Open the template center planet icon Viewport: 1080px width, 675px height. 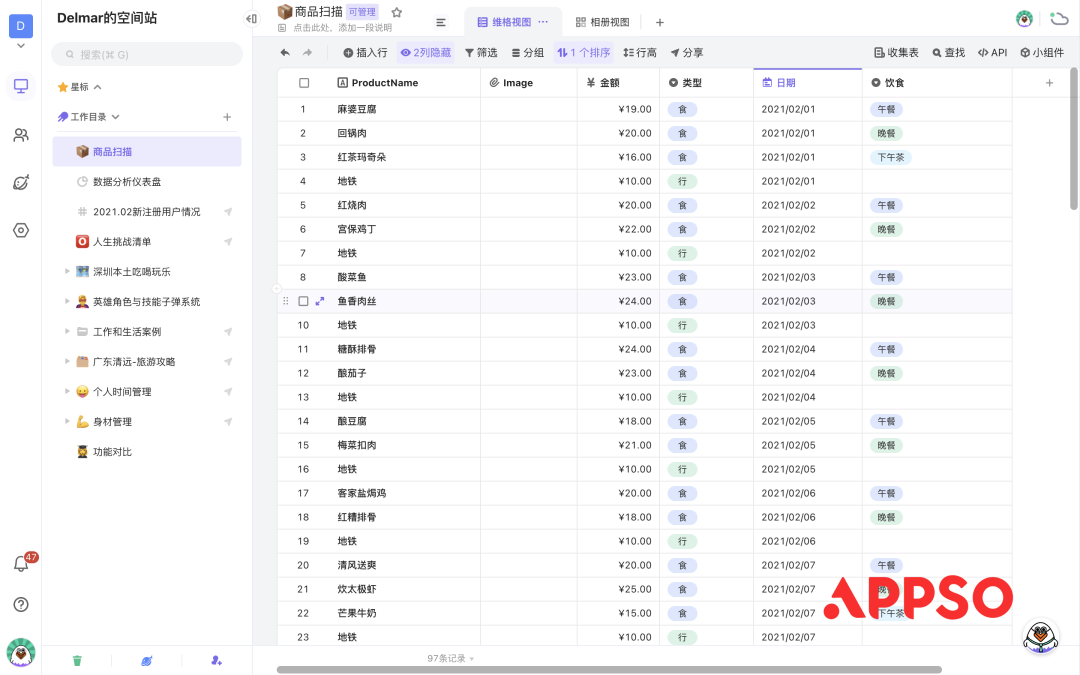21,183
